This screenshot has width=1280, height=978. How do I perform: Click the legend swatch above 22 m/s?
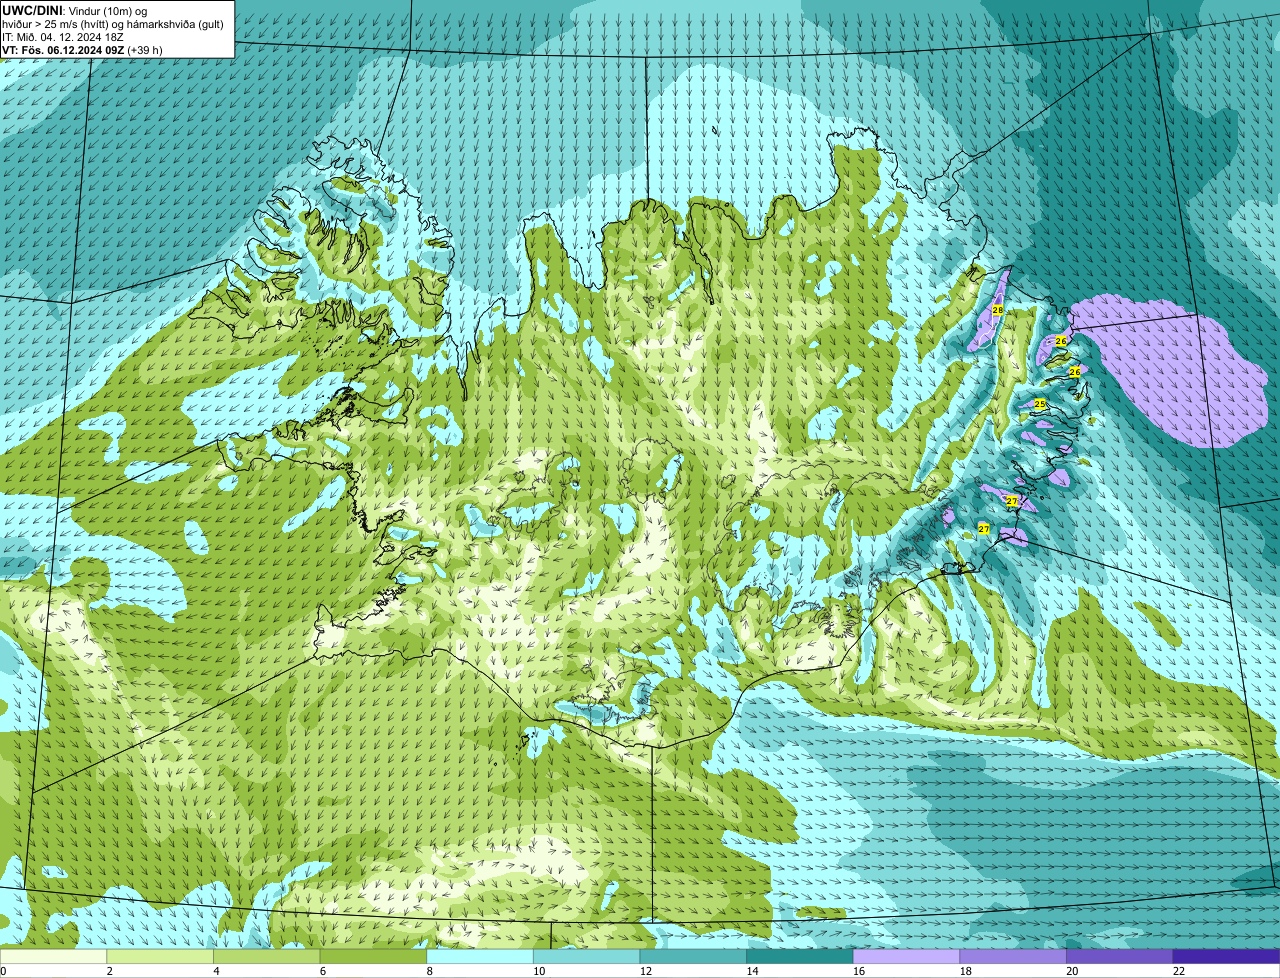[1227, 957]
